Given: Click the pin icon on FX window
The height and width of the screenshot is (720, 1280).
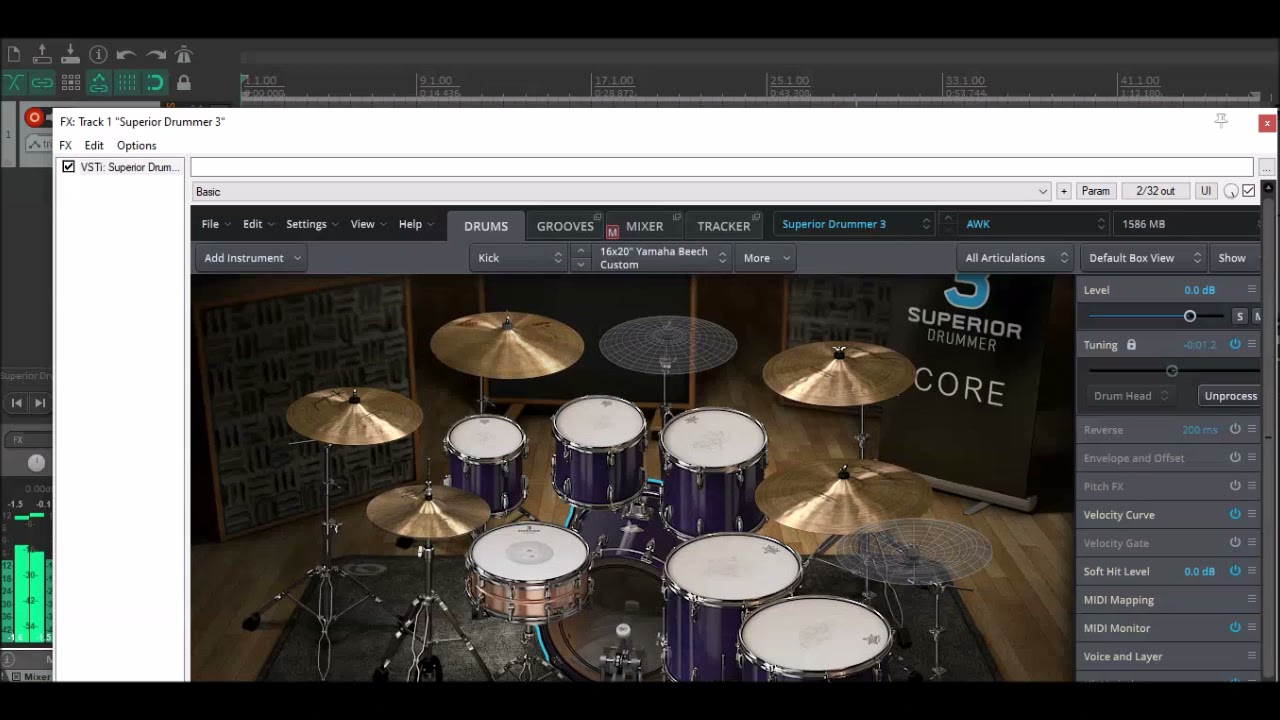Looking at the screenshot, I should (1221, 121).
